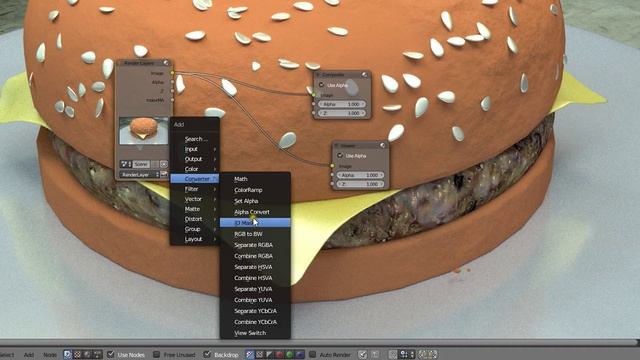Open the Matte submenu
The width and height of the screenshot is (640, 360).
(195, 209)
